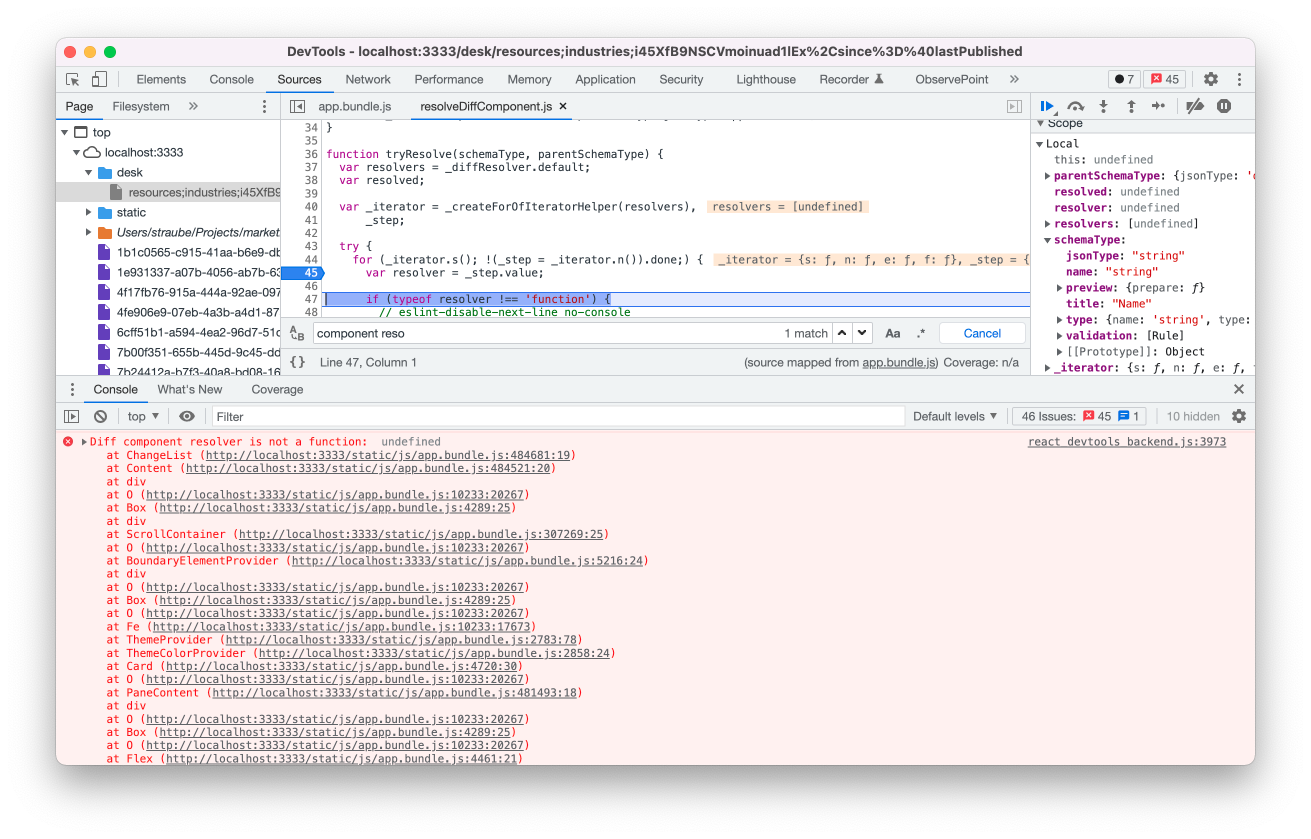Screen dimensions: 1311x839
Task: Open the Elements panel tab
Action: (161, 79)
